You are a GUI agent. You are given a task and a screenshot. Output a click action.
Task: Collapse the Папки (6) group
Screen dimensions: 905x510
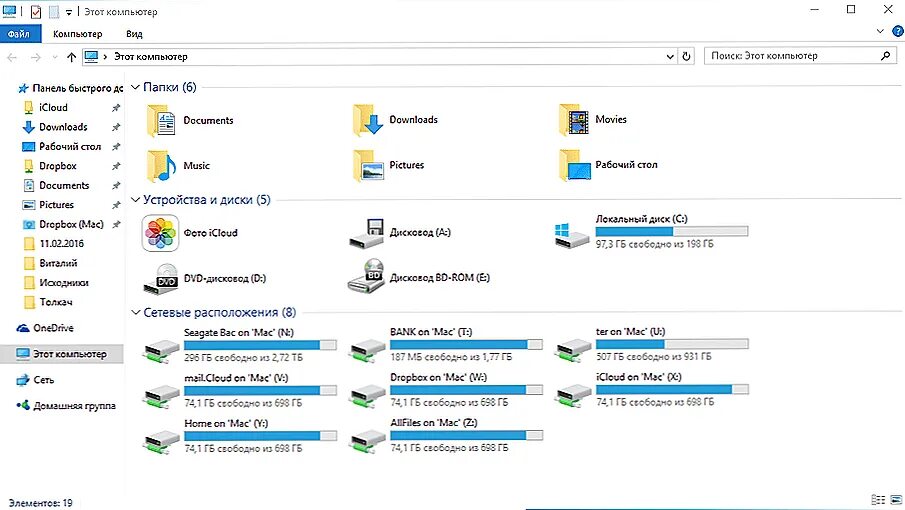(x=135, y=87)
